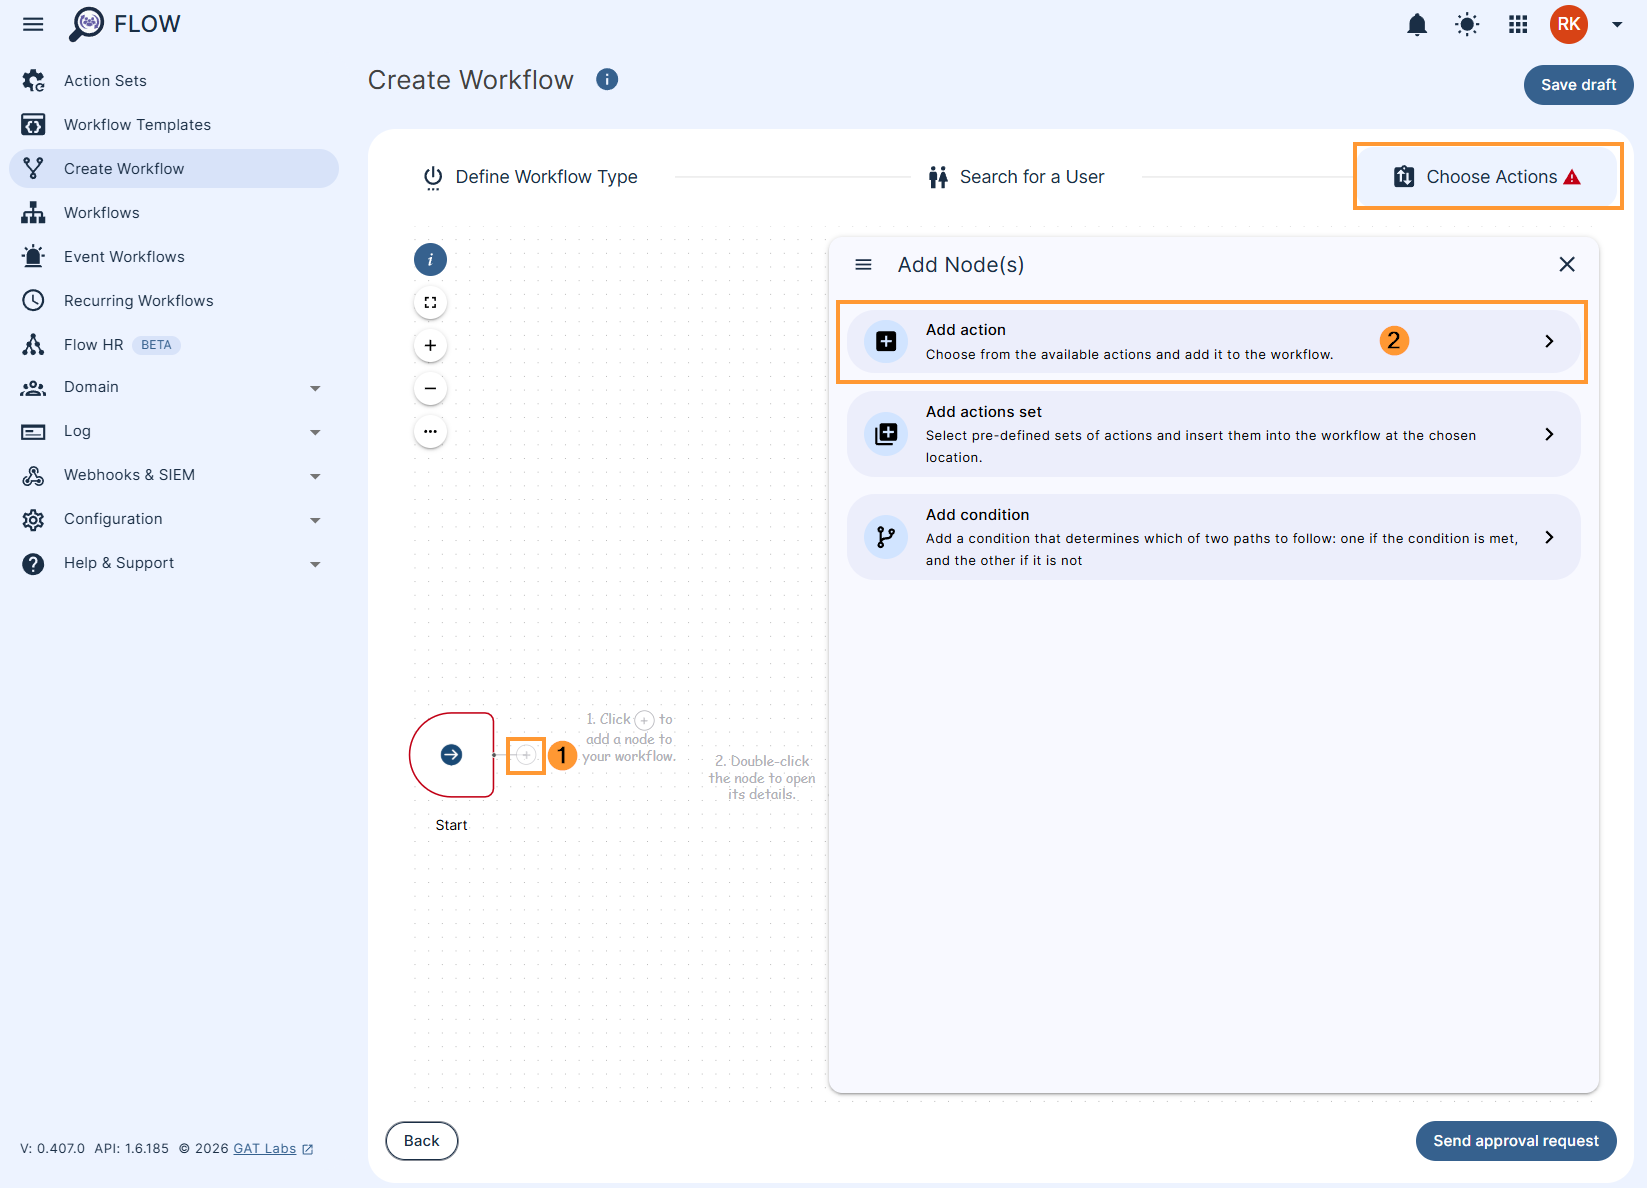Fit the workflow canvas to screen
The image size is (1647, 1188).
(430, 301)
